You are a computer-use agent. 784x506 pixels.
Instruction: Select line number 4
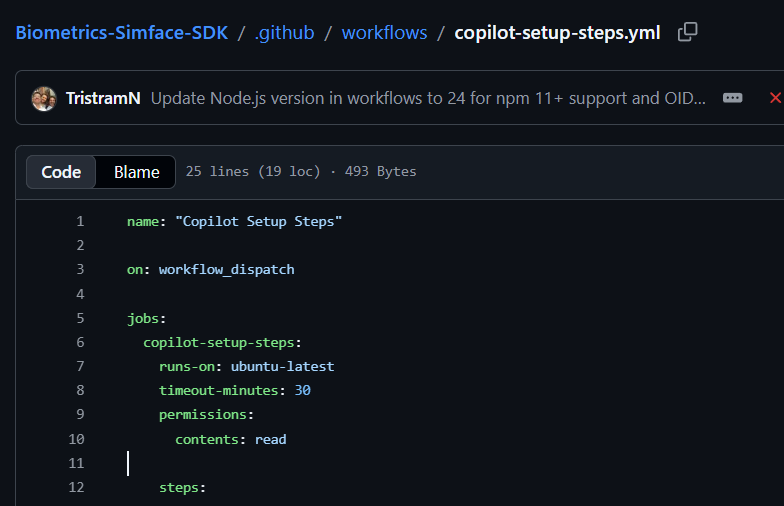click(x=80, y=294)
